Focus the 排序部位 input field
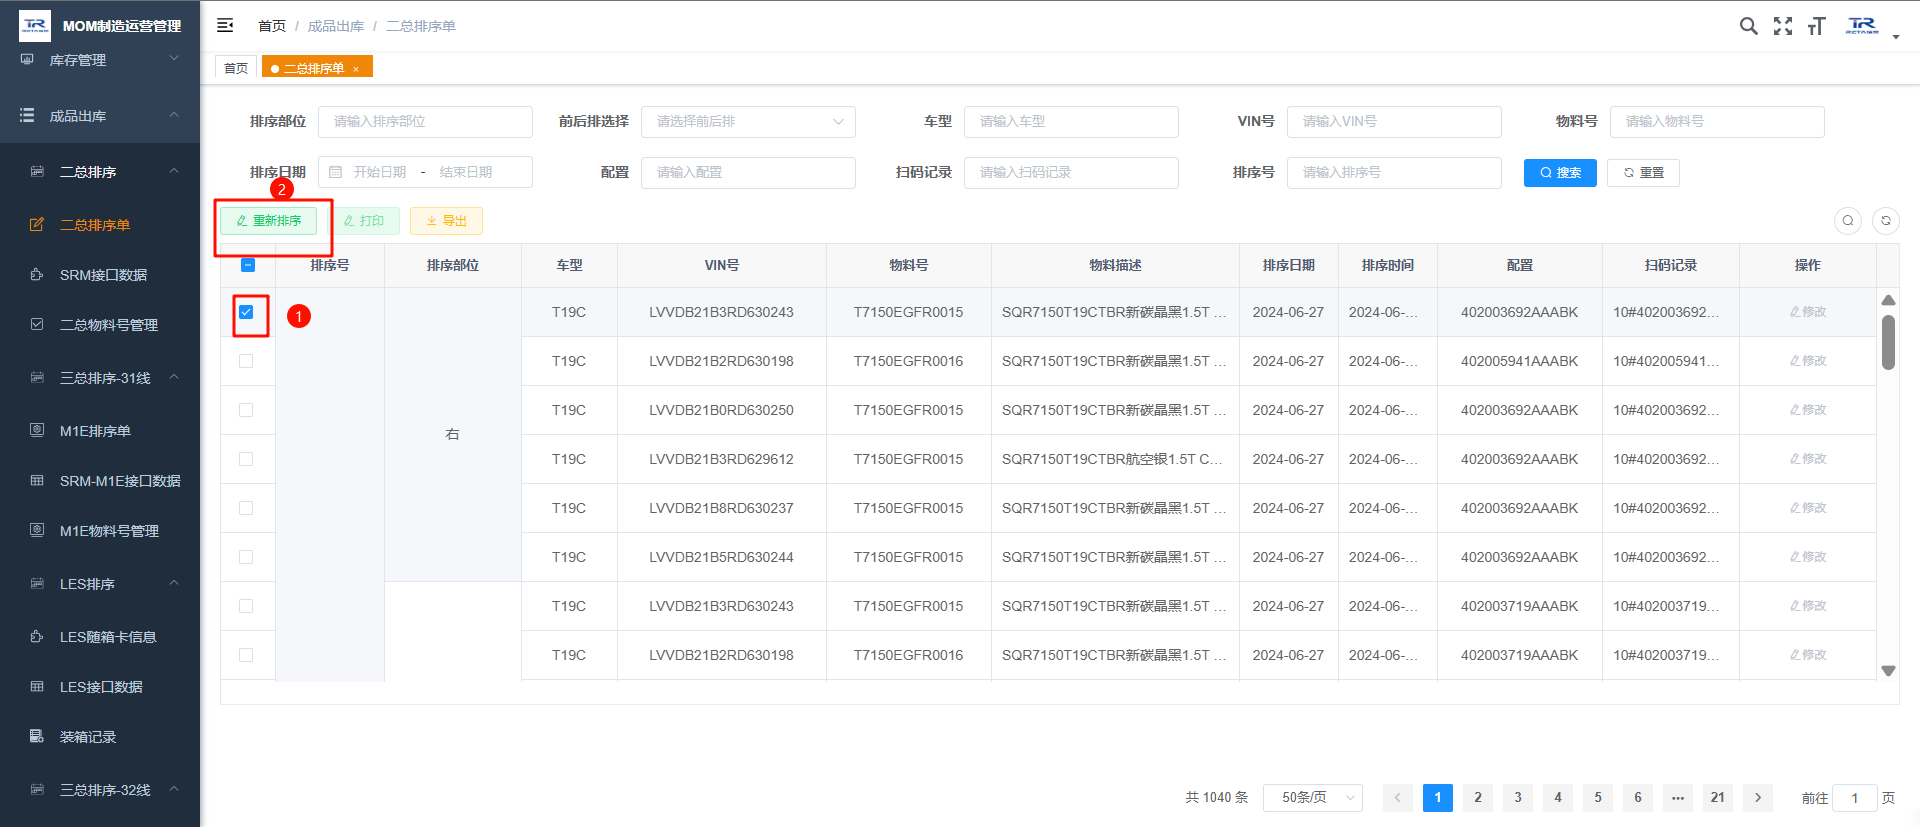Image resolution: width=1920 pixels, height=827 pixels. (x=425, y=121)
